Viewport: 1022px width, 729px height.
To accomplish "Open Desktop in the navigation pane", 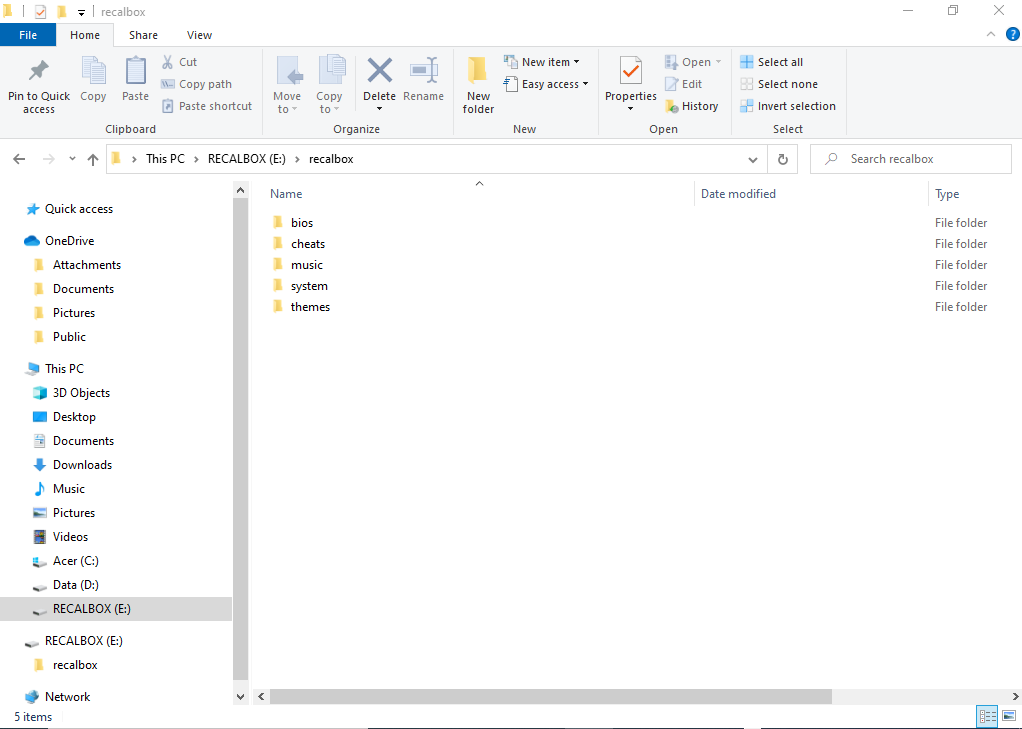I will point(74,417).
